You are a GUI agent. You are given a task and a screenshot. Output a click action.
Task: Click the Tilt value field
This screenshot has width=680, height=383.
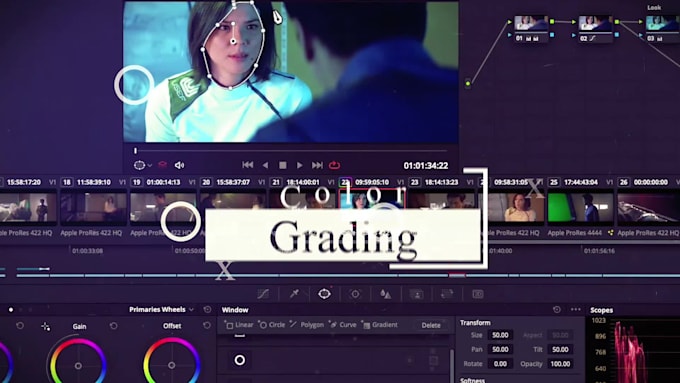560,349
